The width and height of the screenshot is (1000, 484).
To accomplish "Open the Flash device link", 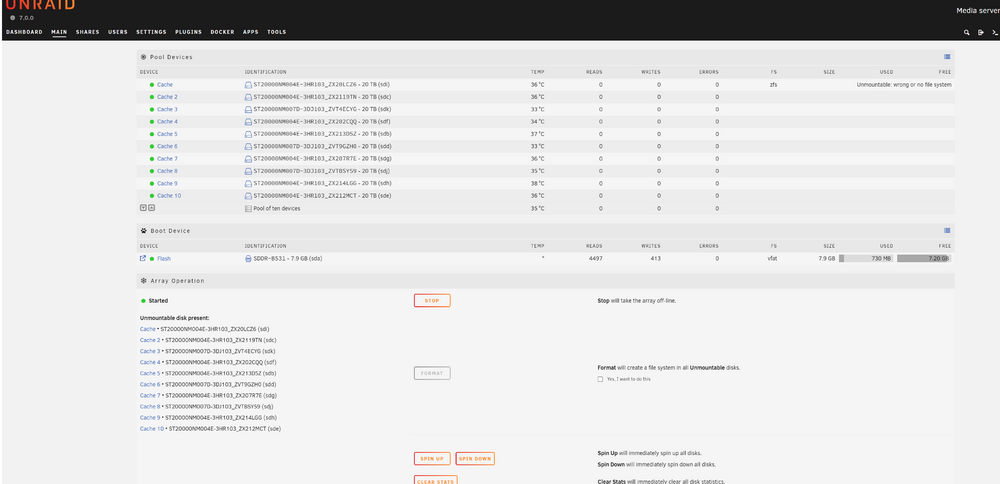I will (164, 259).
